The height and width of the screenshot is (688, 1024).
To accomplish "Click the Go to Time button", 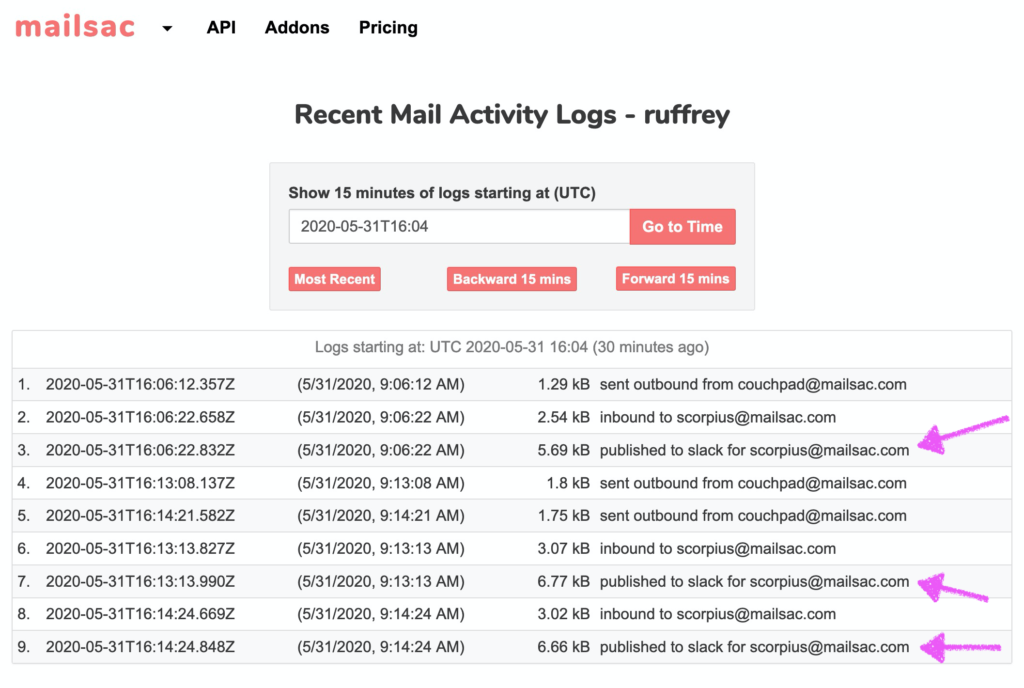I will [x=682, y=227].
